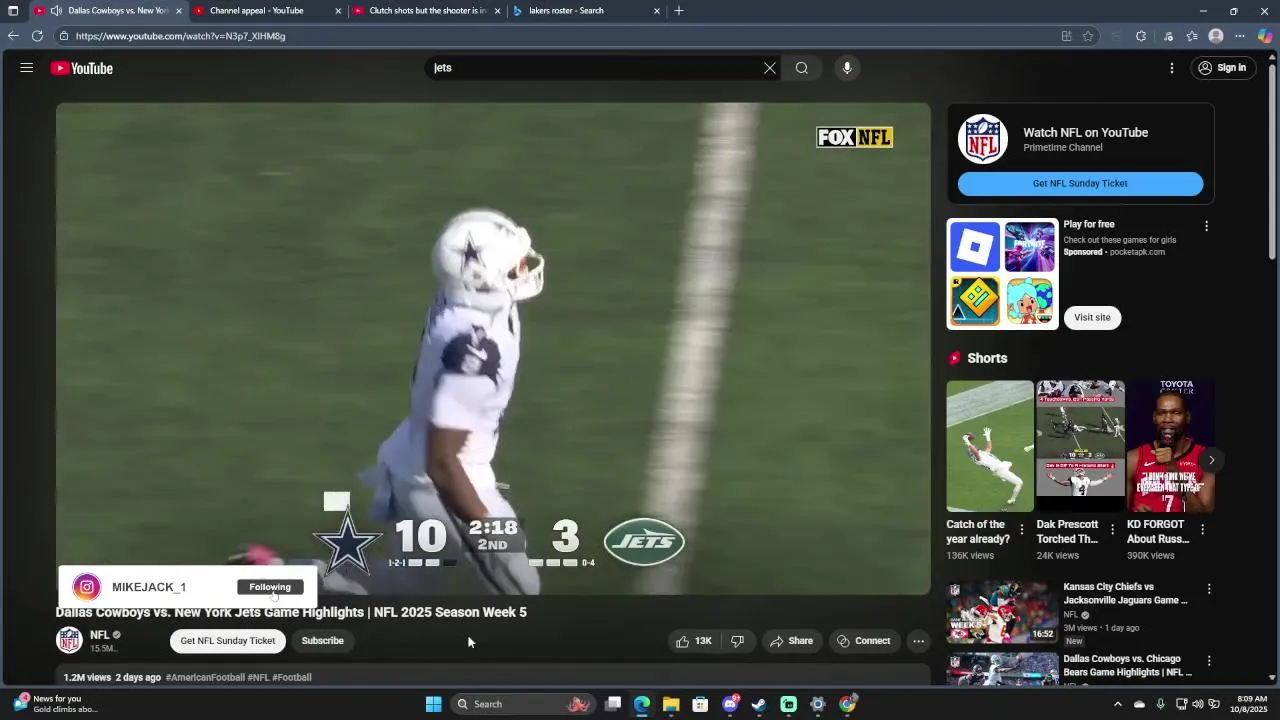1280x720 pixels.
Task: Open options for Dak Prescott short
Action: 1112,530
